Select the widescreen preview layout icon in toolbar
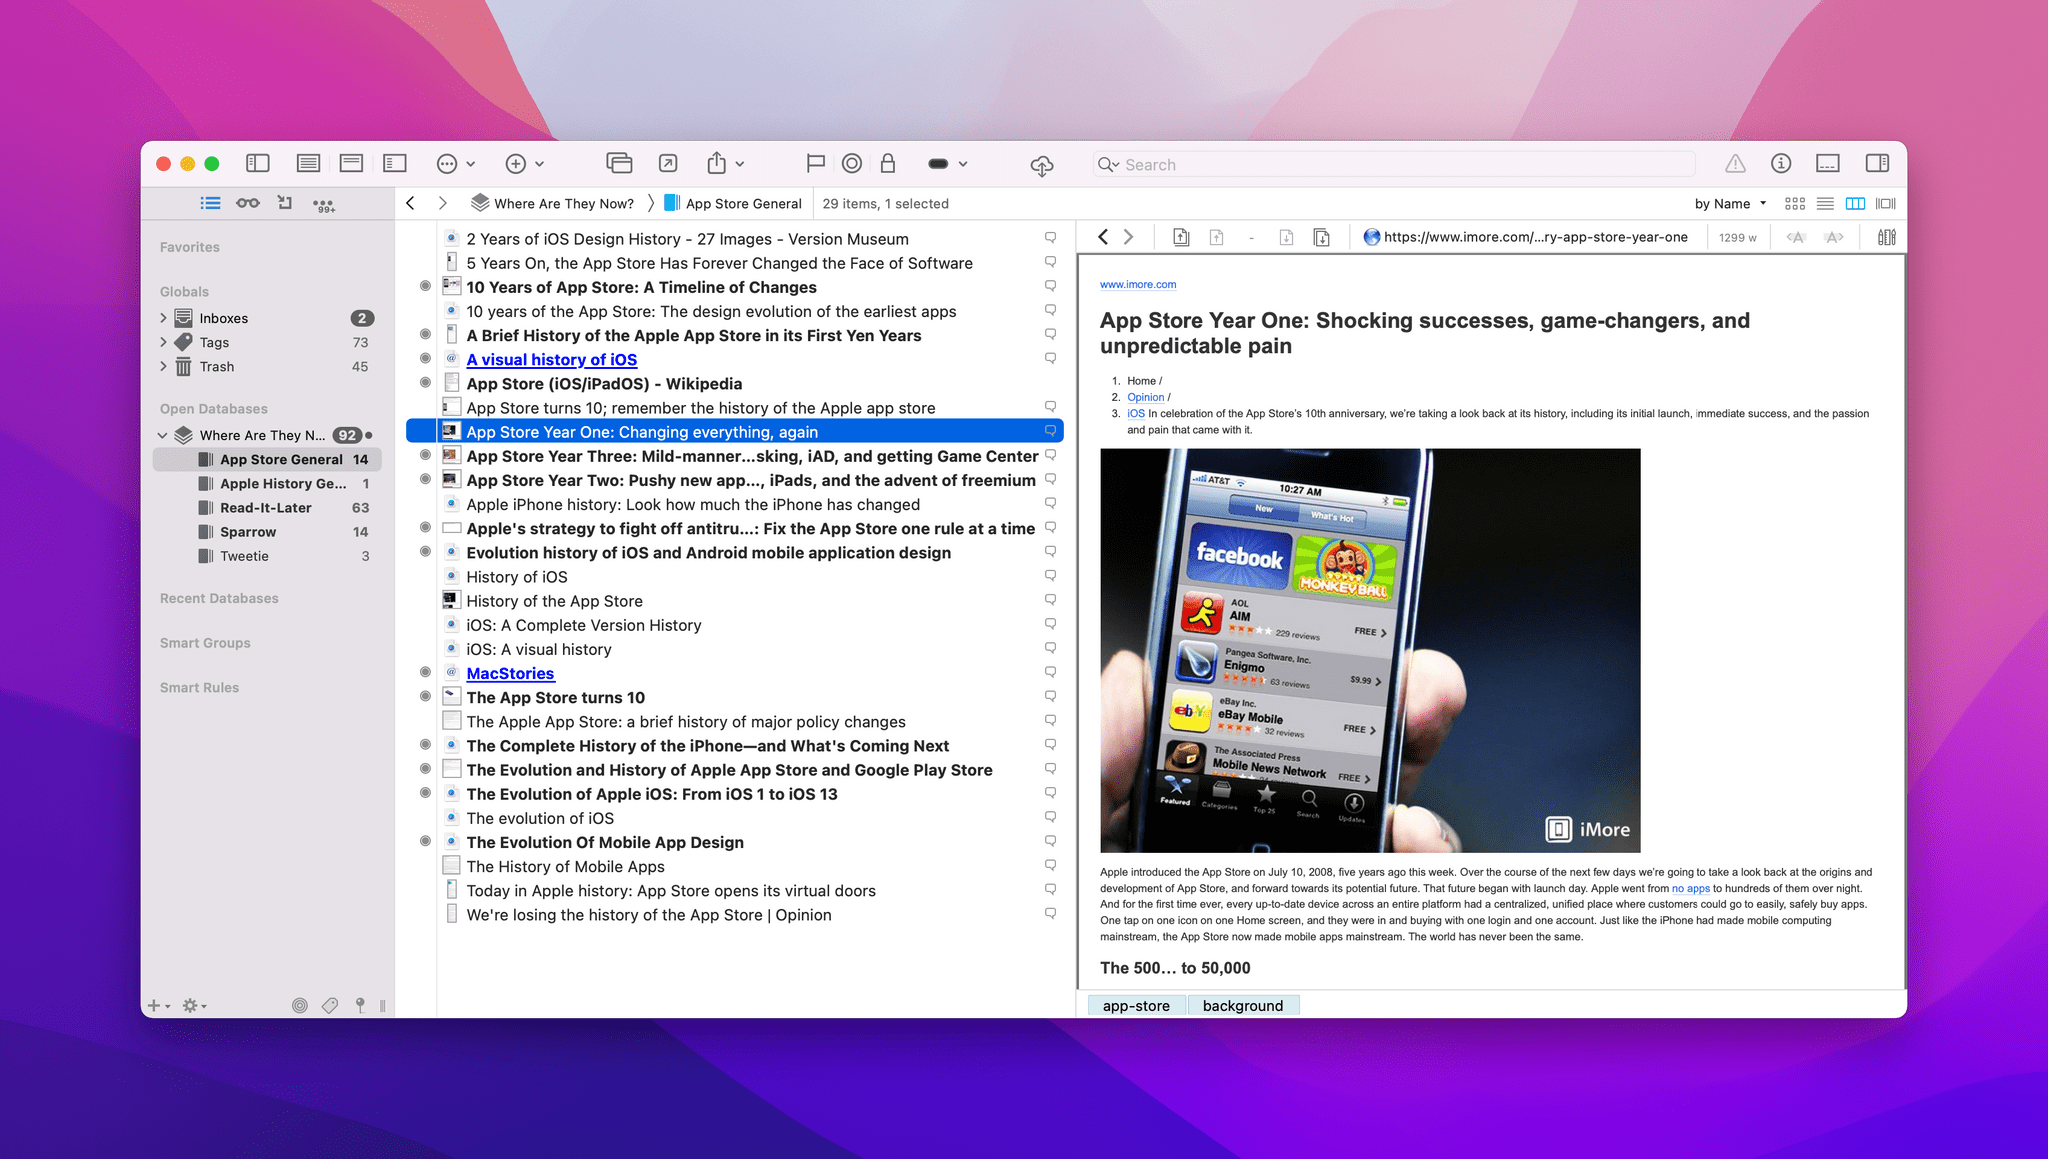 (395, 163)
